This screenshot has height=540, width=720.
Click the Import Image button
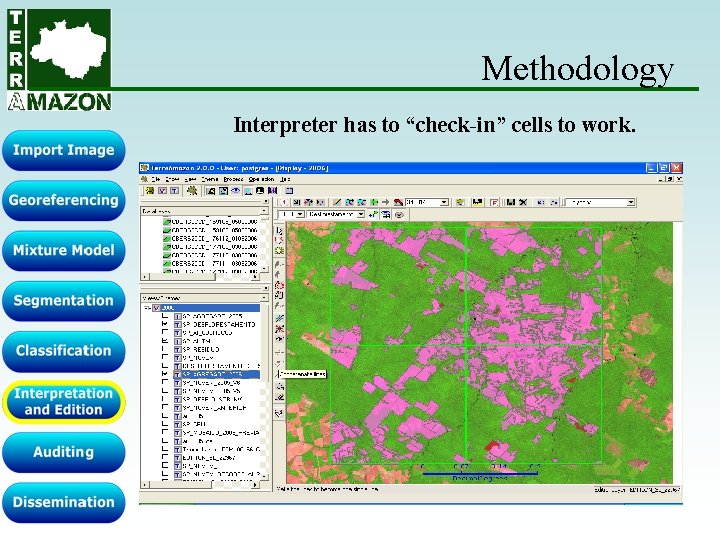(x=63, y=150)
